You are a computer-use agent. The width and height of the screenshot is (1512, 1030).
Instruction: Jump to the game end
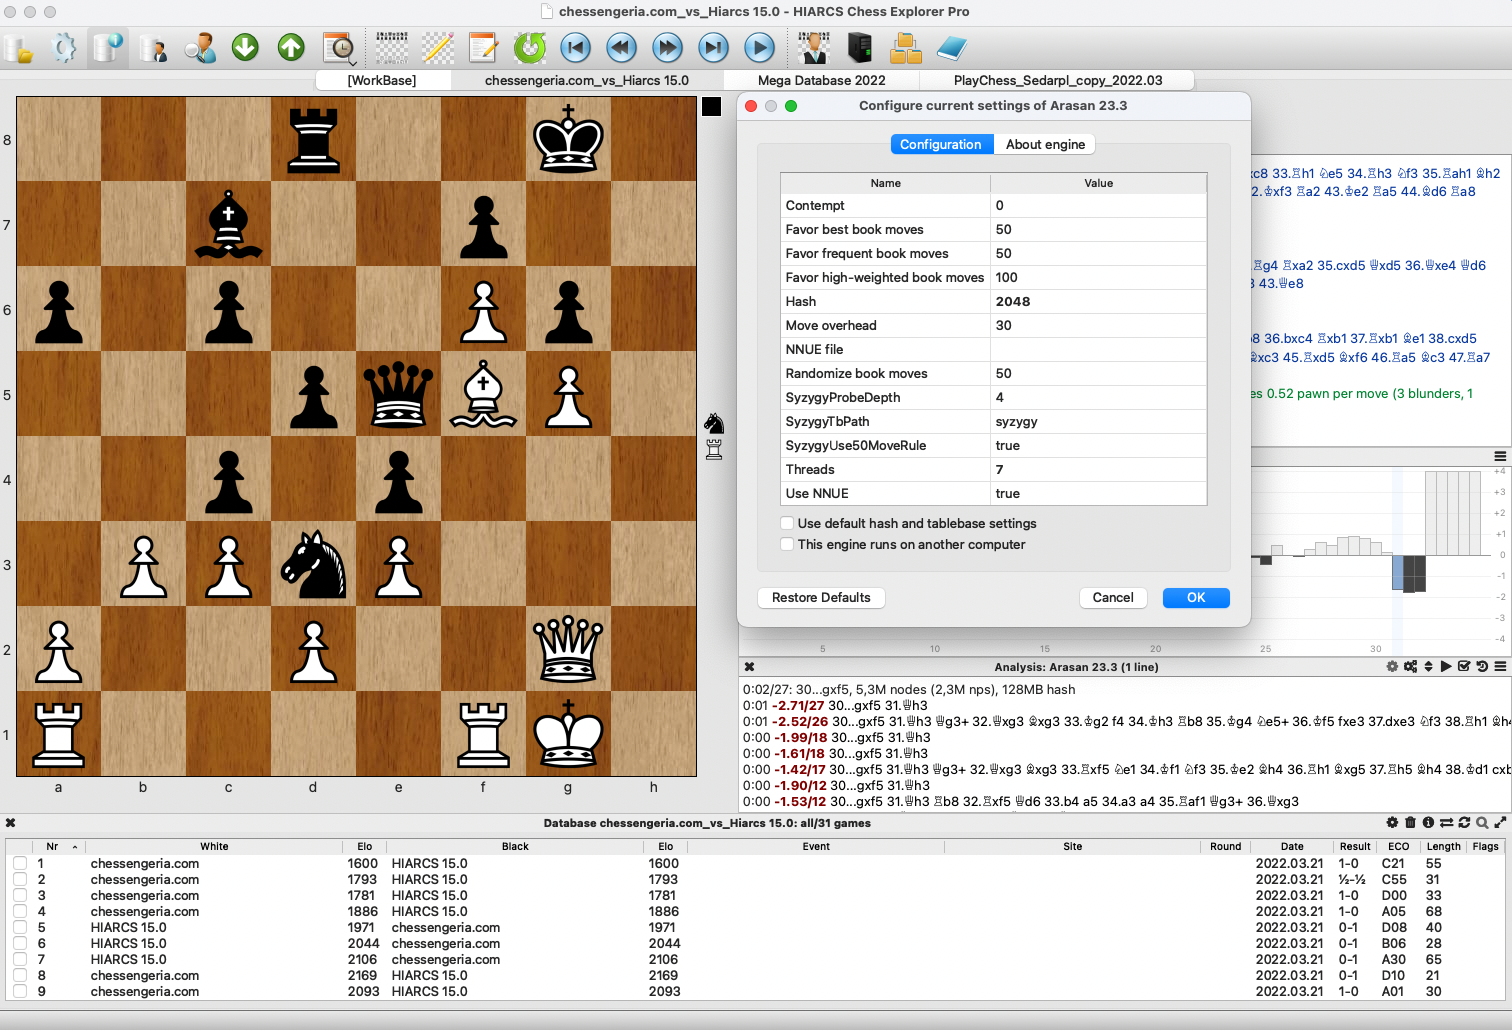pyautogui.click(x=714, y=47)
